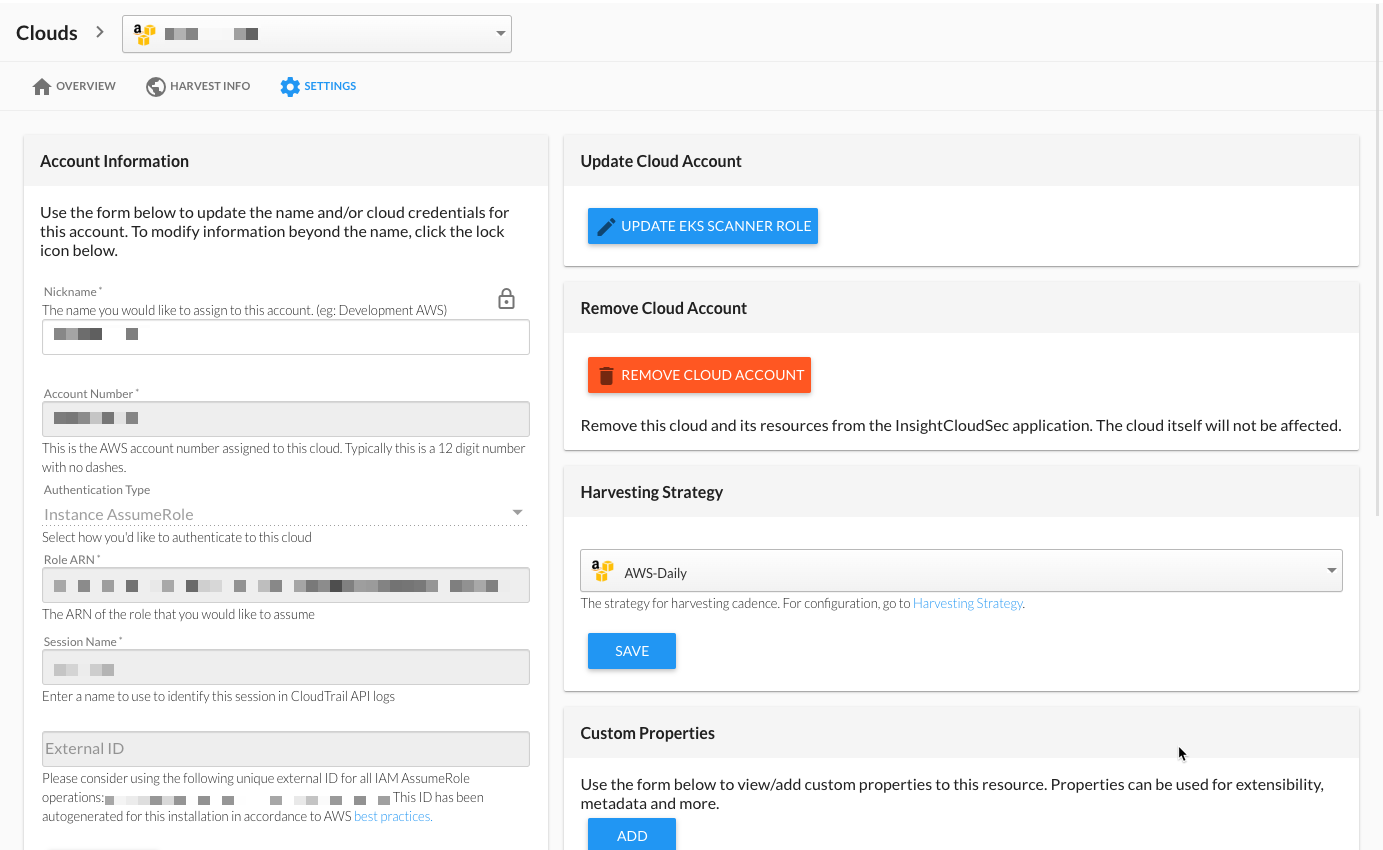Click the Custom Properties heading

648,733
